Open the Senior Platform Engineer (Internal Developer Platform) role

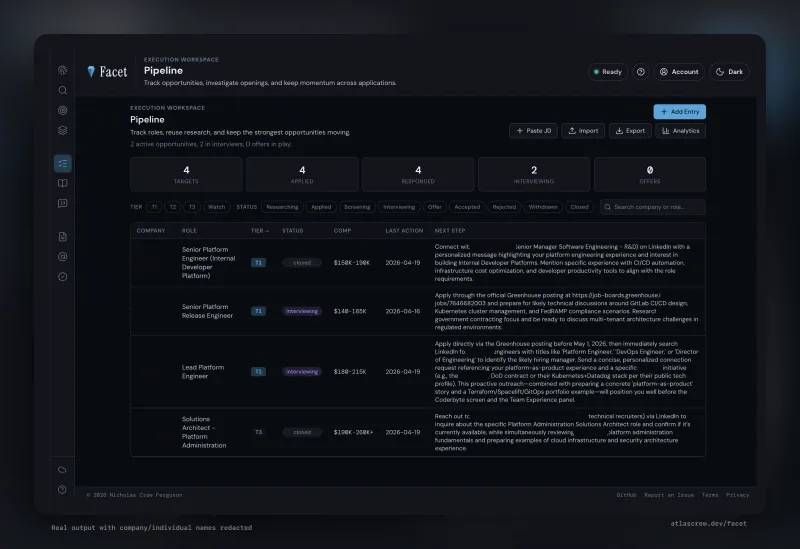(209, 263)
